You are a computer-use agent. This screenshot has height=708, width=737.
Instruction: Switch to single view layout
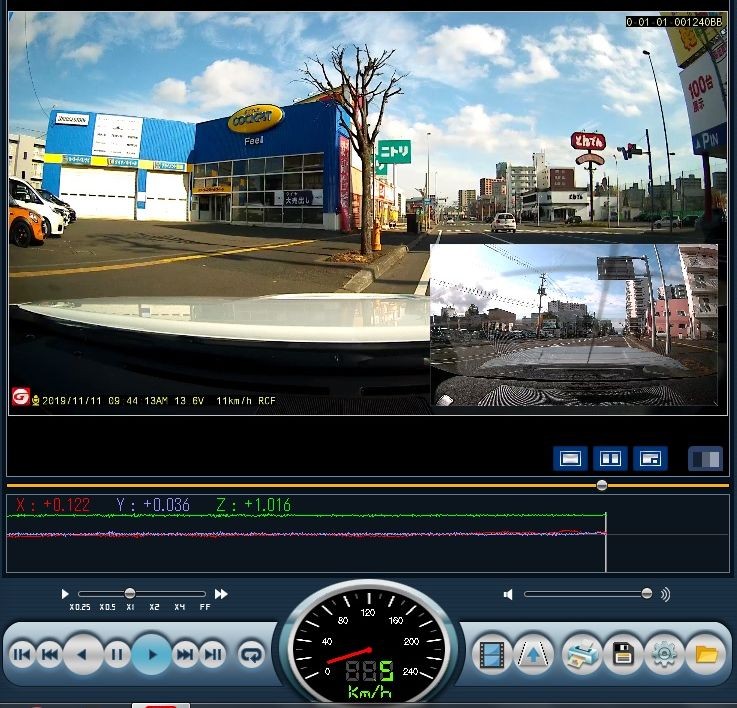tap(570, 458)
